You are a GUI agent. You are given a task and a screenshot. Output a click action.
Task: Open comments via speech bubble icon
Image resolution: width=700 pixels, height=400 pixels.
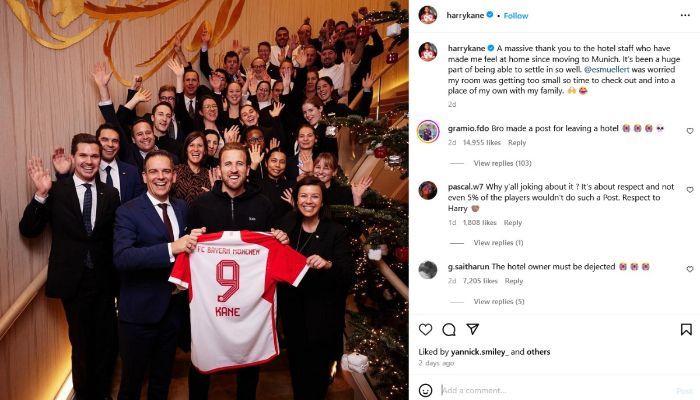tap(449, 329)
